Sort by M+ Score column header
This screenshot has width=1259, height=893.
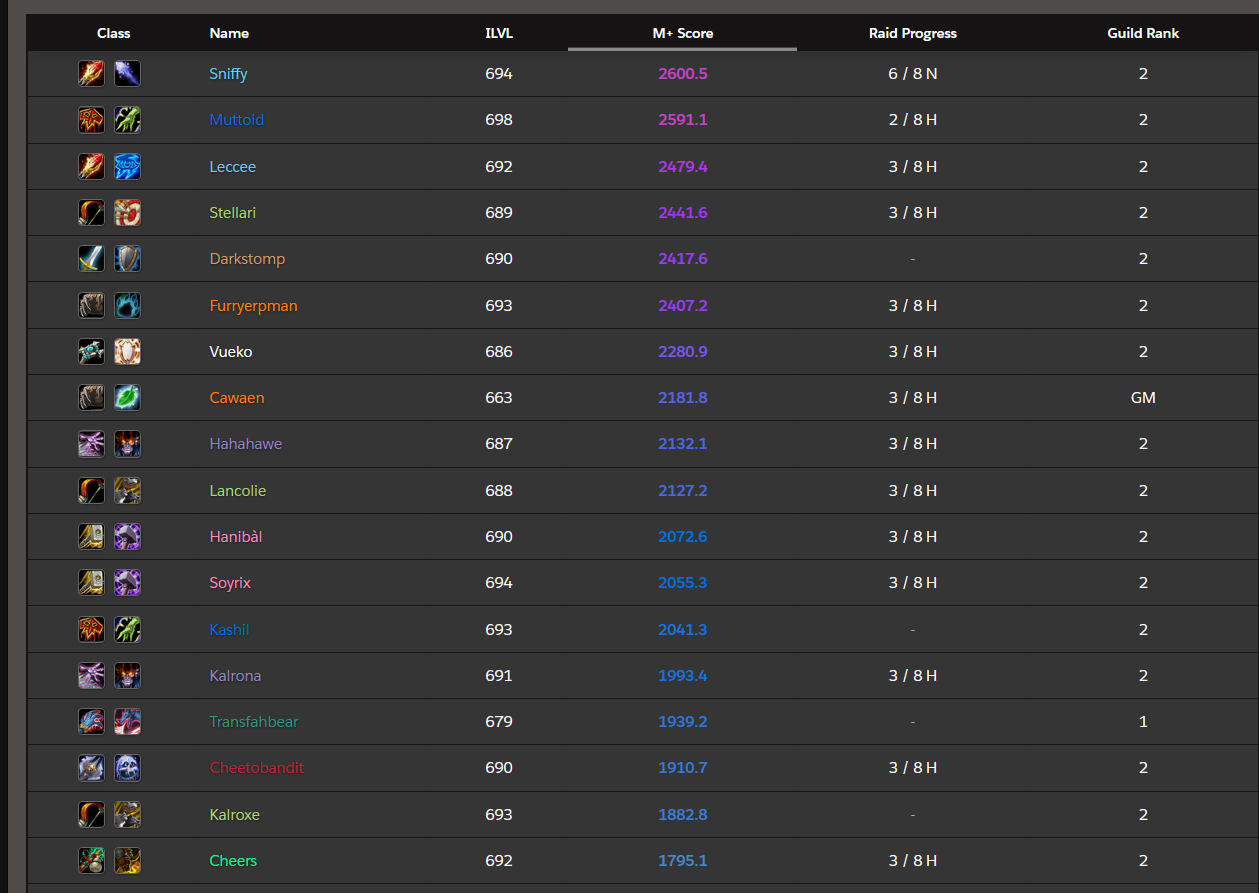(x=683, y=33)
